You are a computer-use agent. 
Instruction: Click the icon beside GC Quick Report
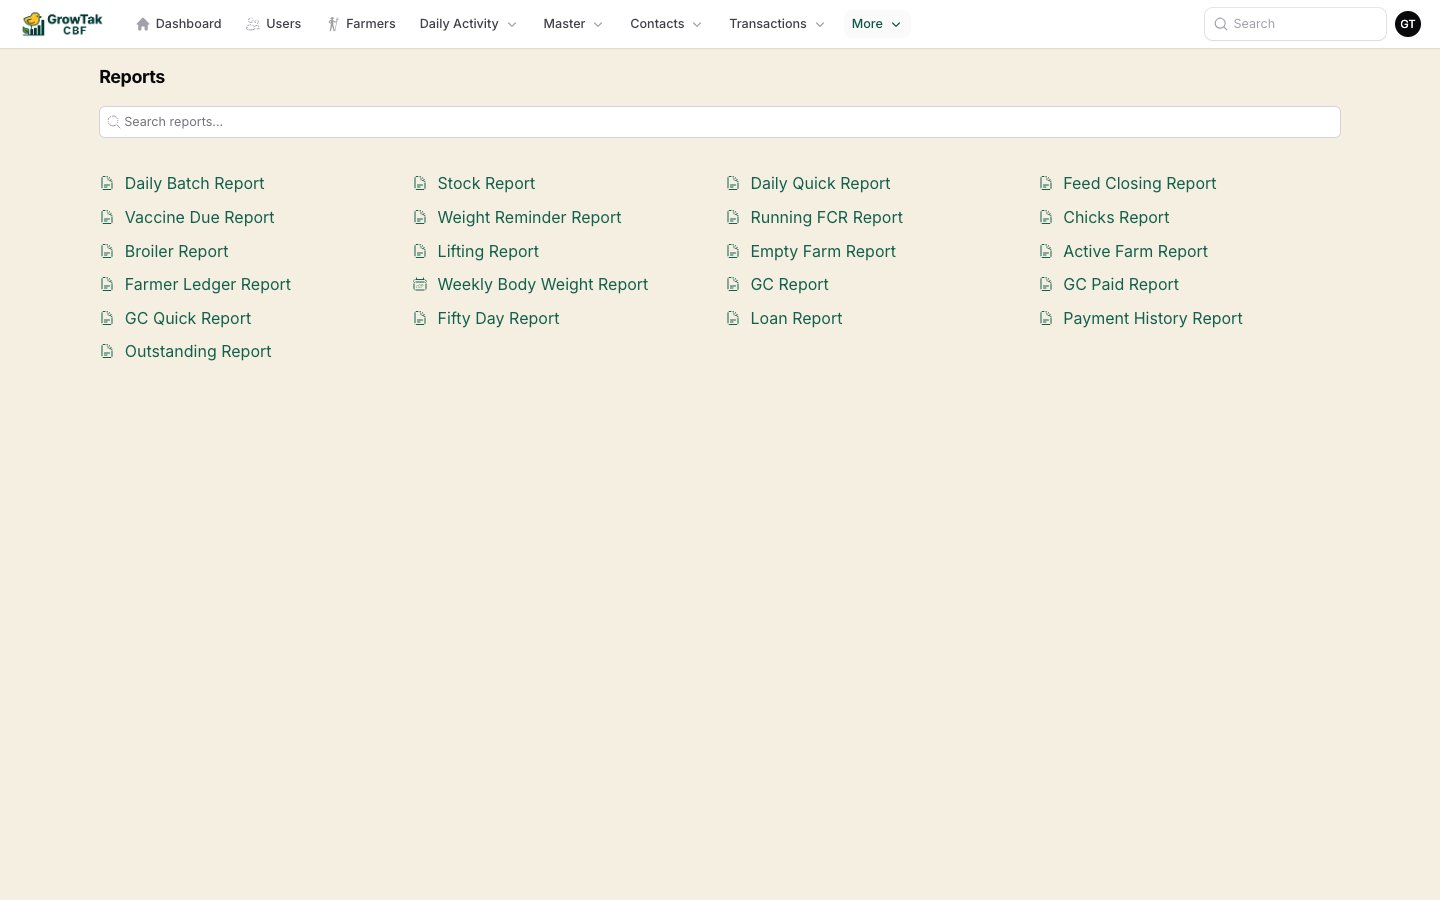point(107,319)
